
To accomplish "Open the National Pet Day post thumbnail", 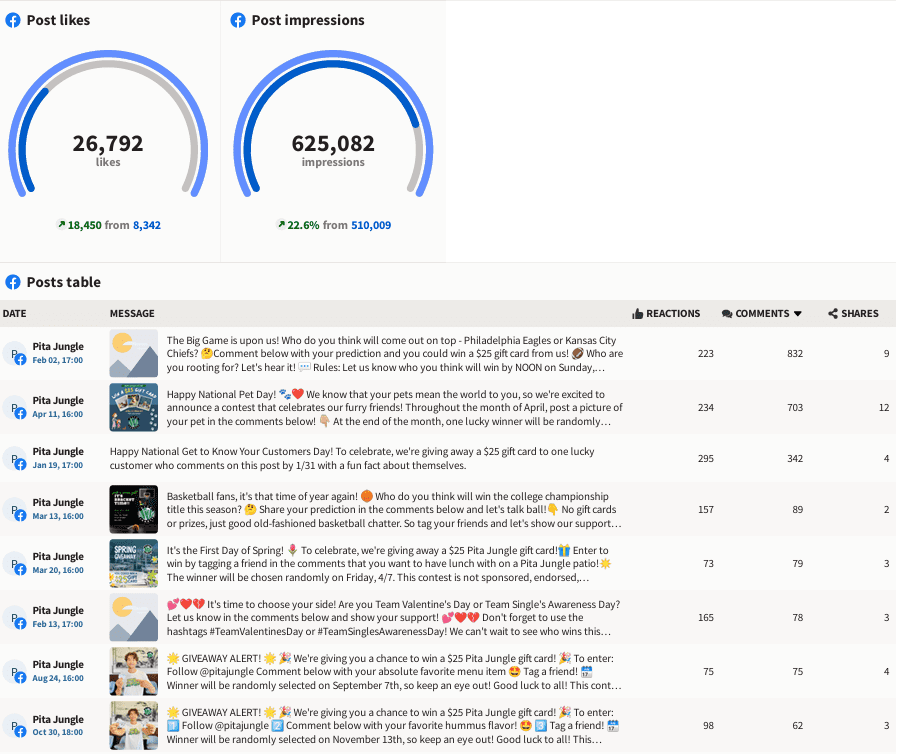I will point(133,407).
